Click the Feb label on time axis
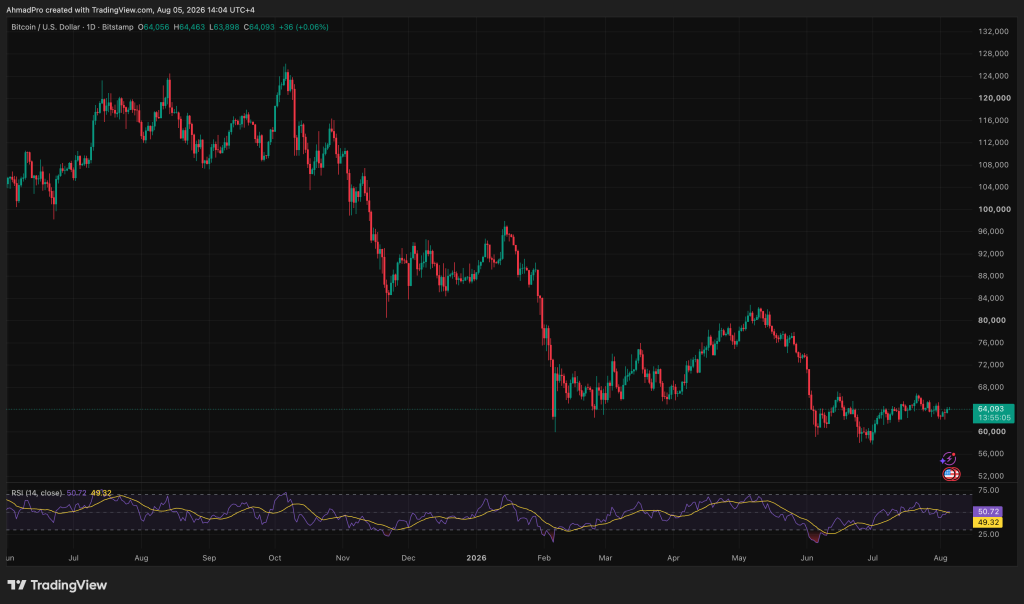 pyautogui.click(x=544, y=558)
